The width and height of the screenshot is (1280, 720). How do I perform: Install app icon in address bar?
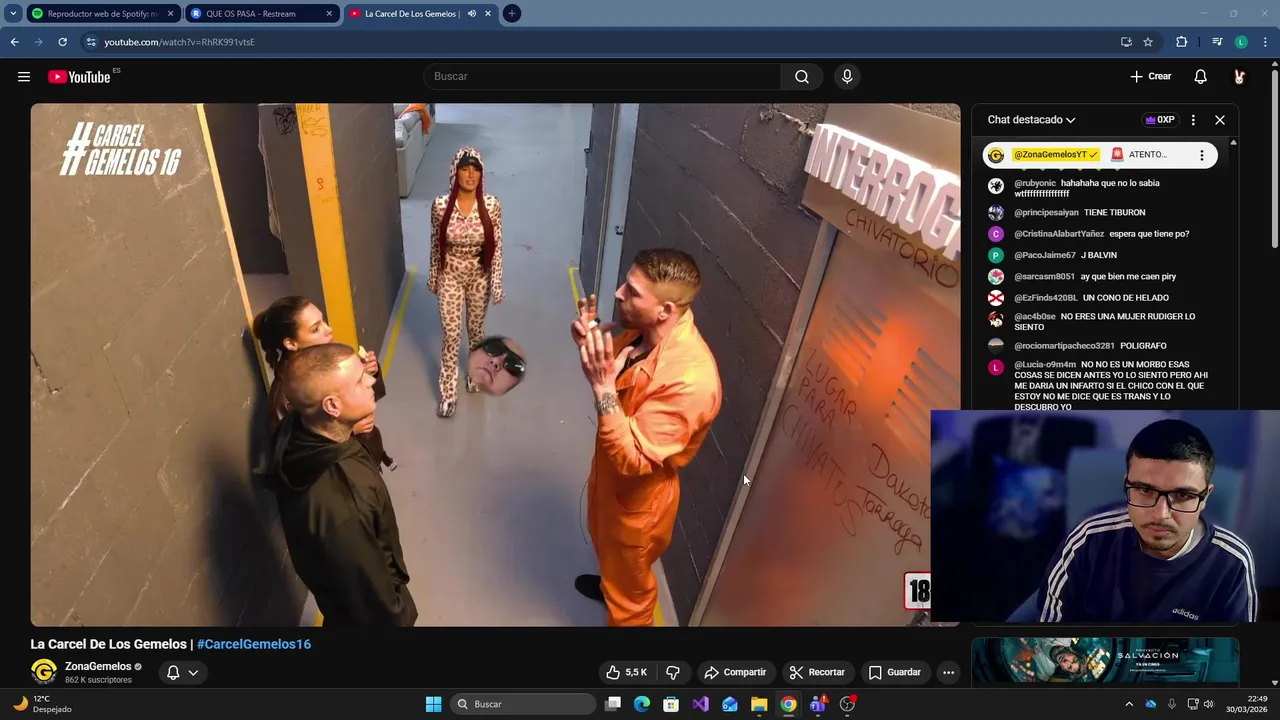(x=1126, y=42)
